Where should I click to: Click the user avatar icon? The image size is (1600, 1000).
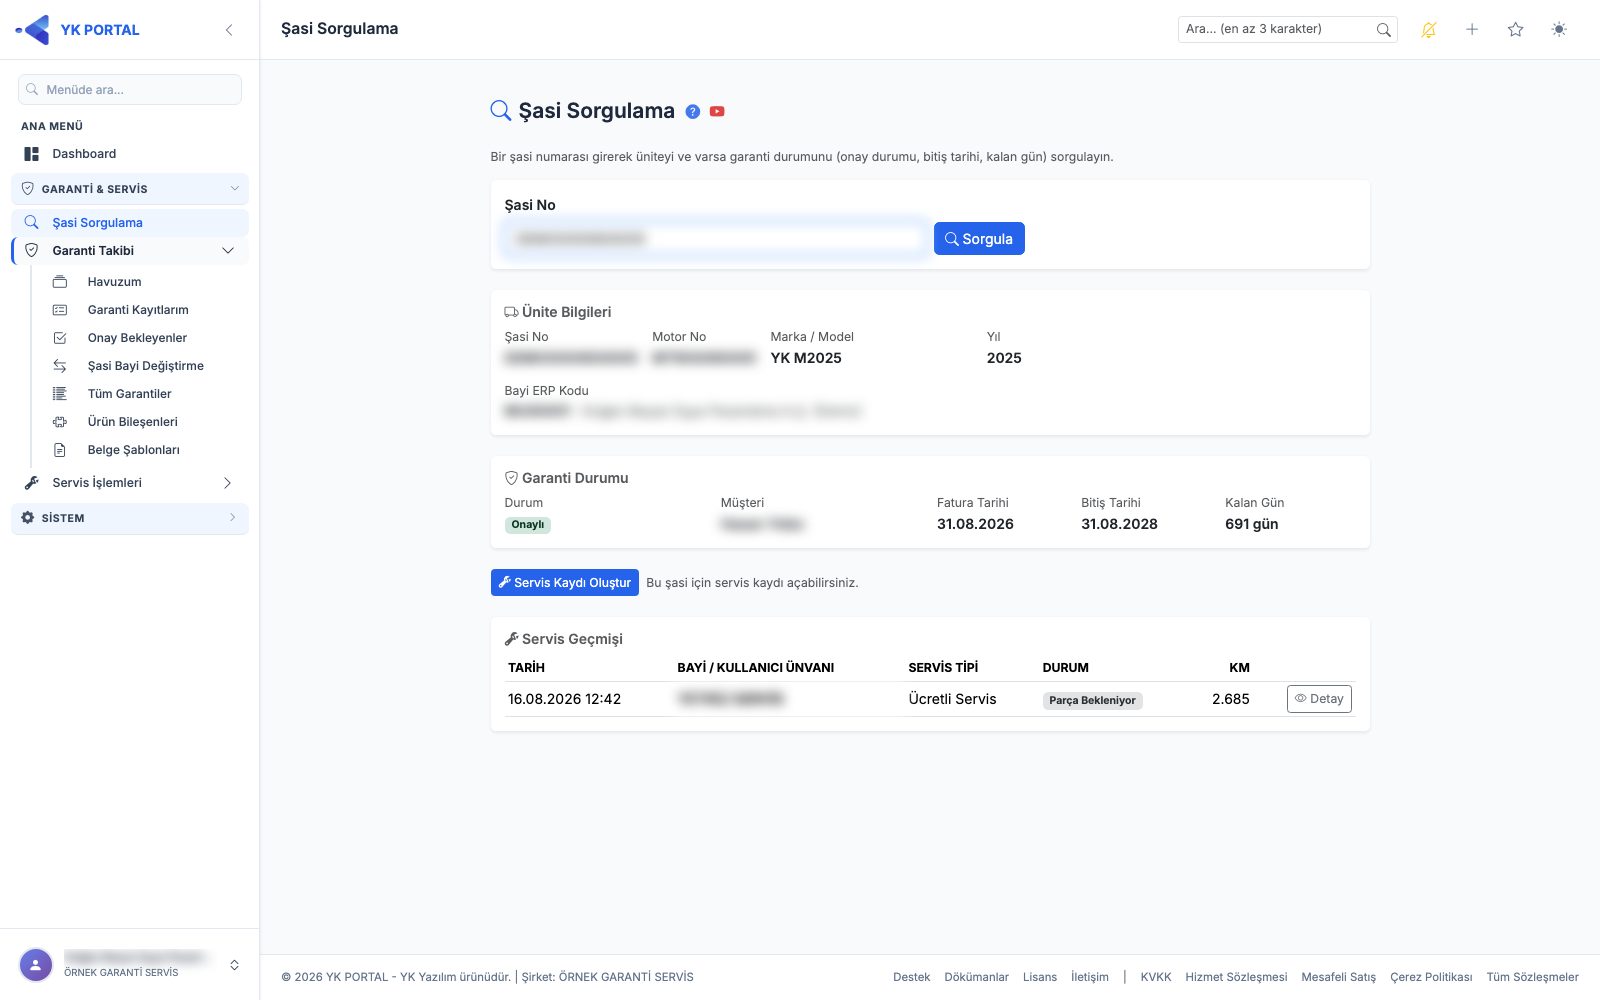[x=36, y=965]
